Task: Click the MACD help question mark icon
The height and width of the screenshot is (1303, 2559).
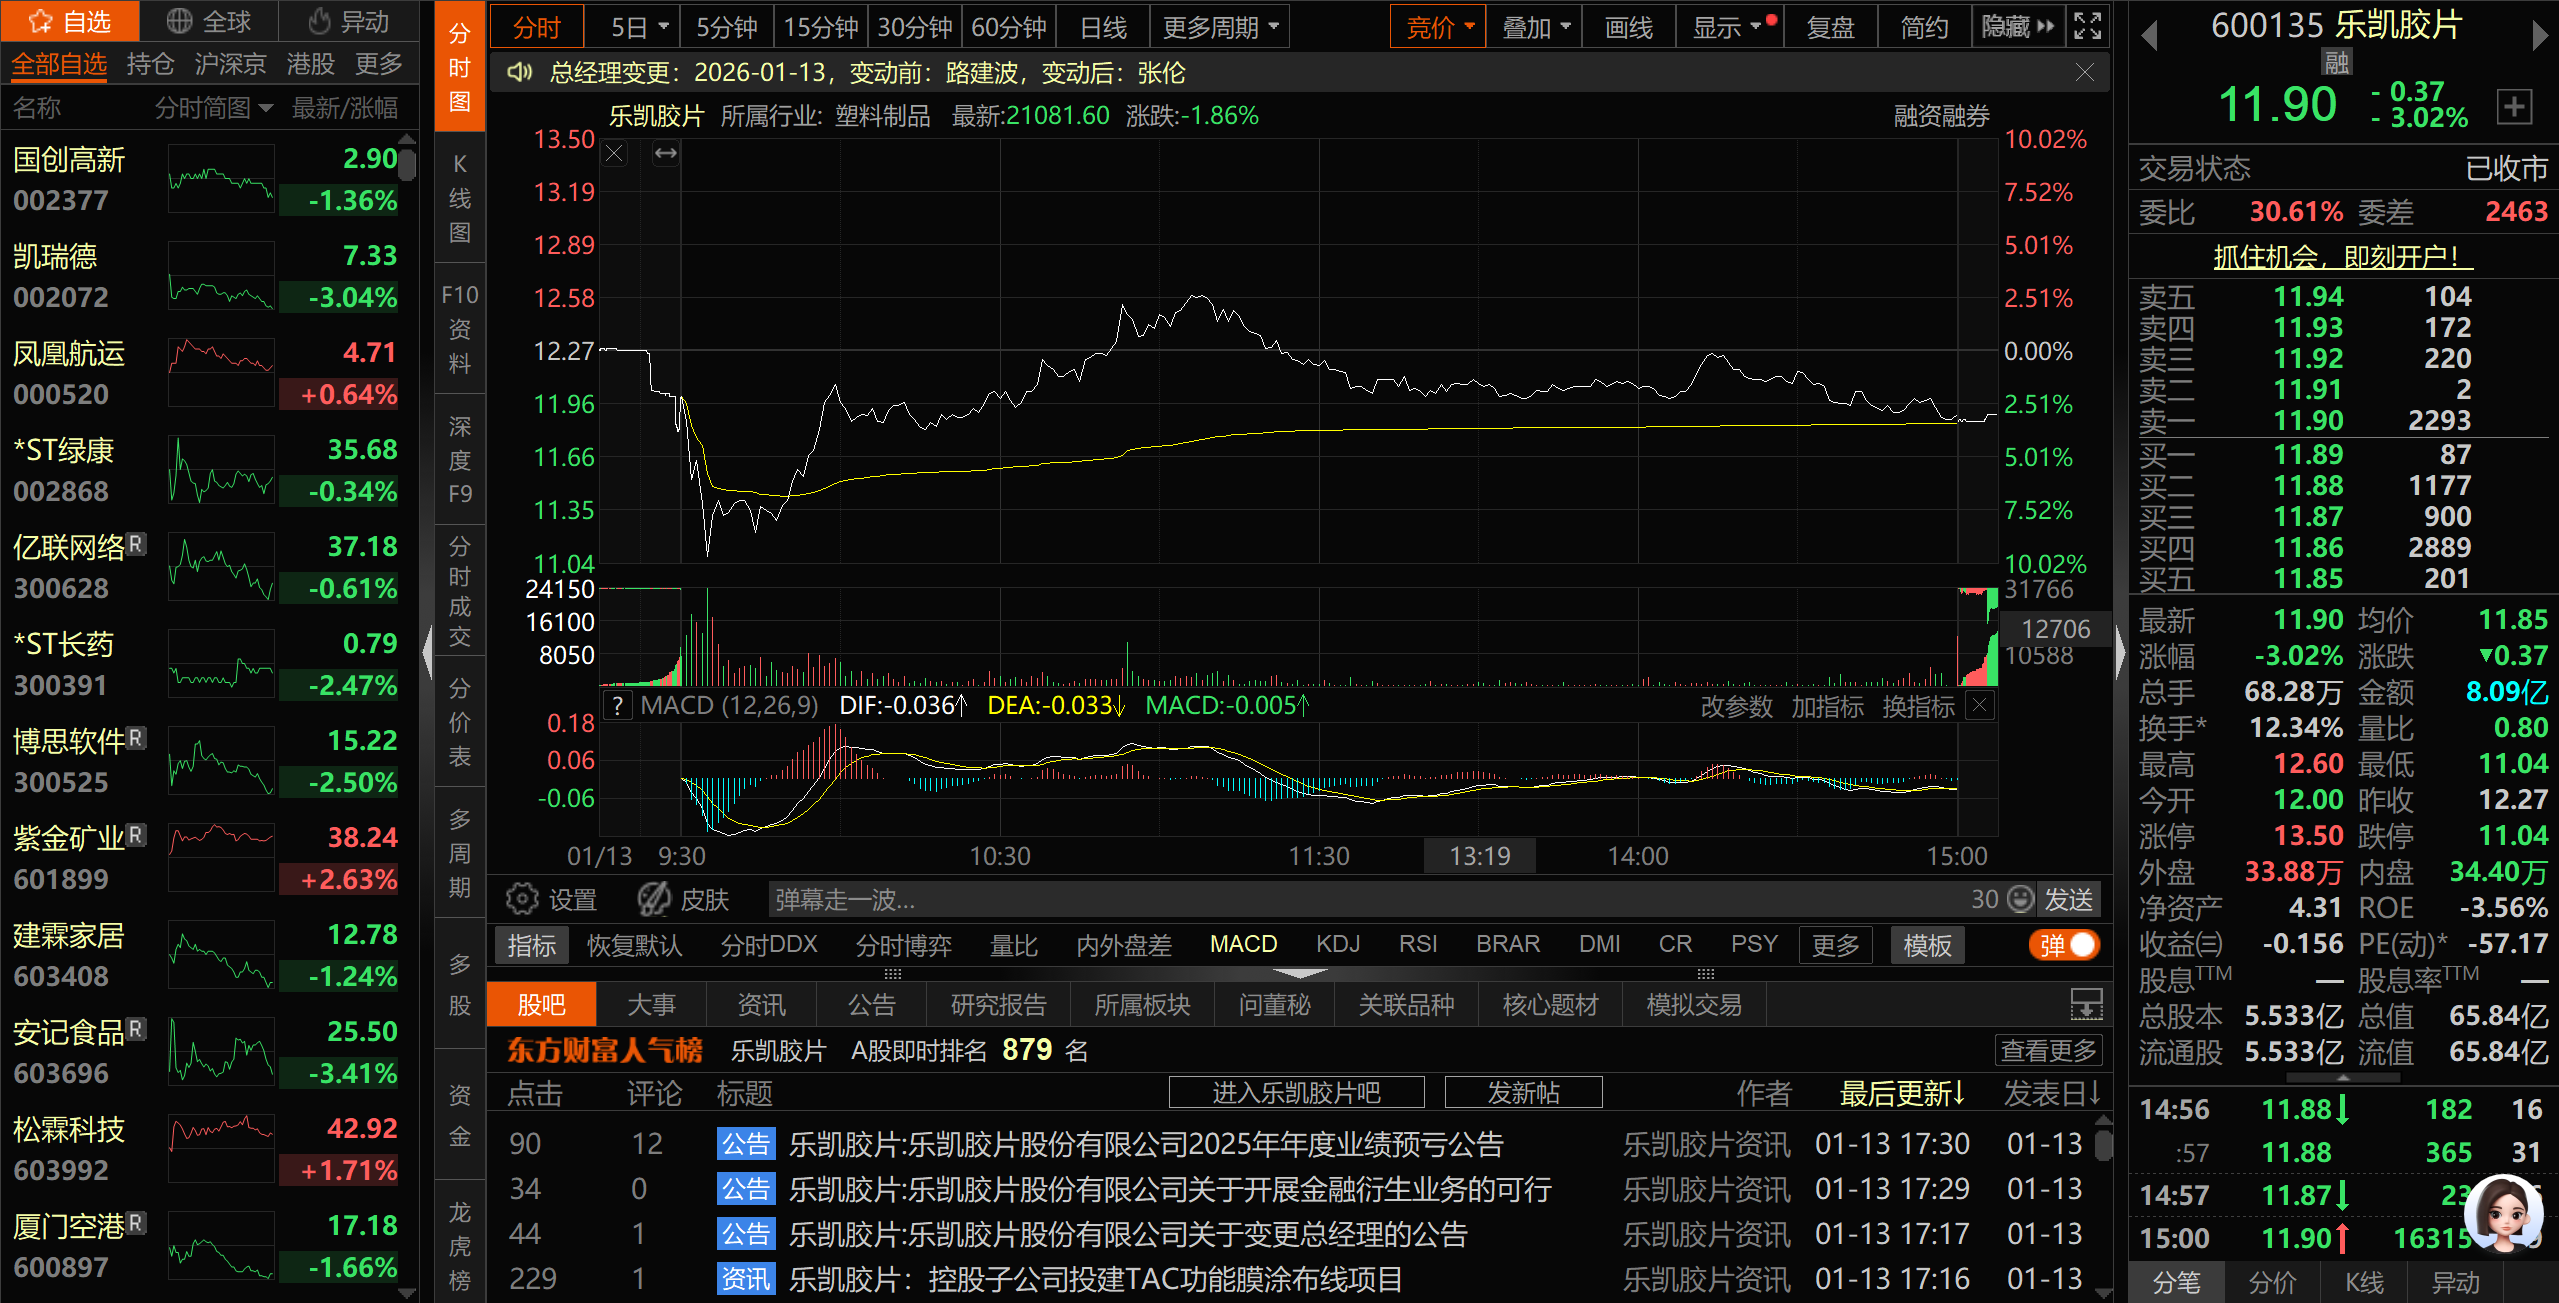Action: [619, 706]
